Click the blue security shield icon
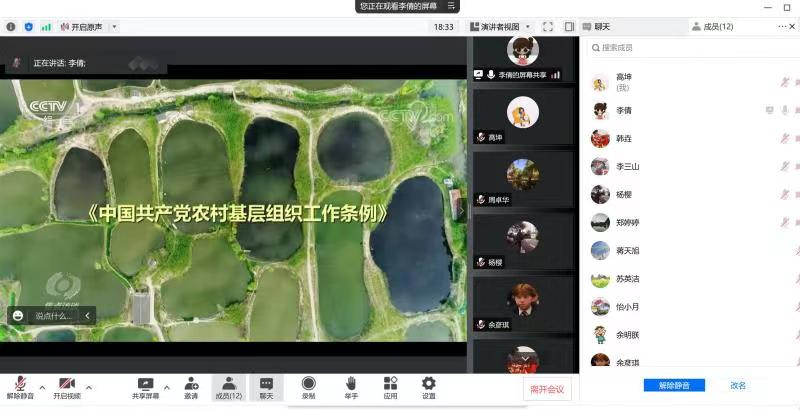 pos(29,27)
